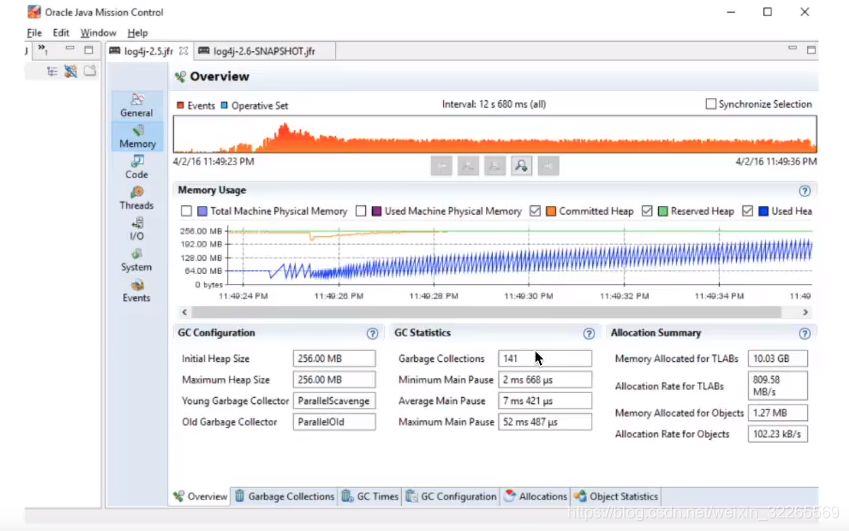Click the Allocation Rate for Objects field
The width and height of the screenshot is (849, 531).
[x=778, y=434]
